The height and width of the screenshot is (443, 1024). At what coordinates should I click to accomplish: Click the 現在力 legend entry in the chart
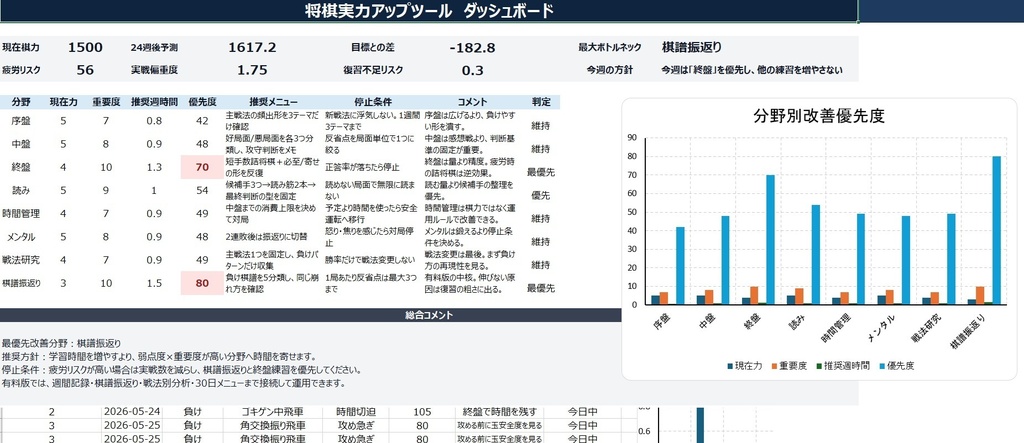[744, 366]
